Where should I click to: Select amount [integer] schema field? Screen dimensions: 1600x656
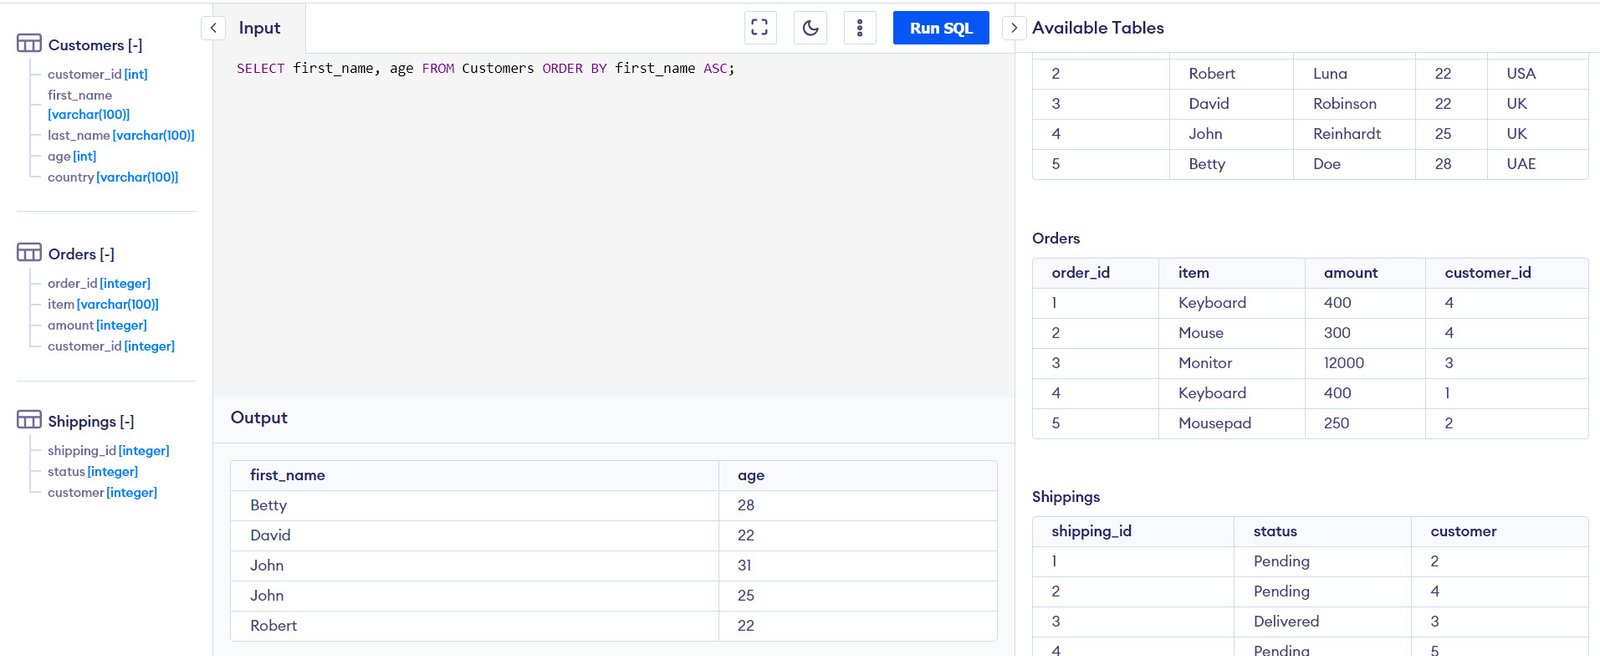pos(97,325)
